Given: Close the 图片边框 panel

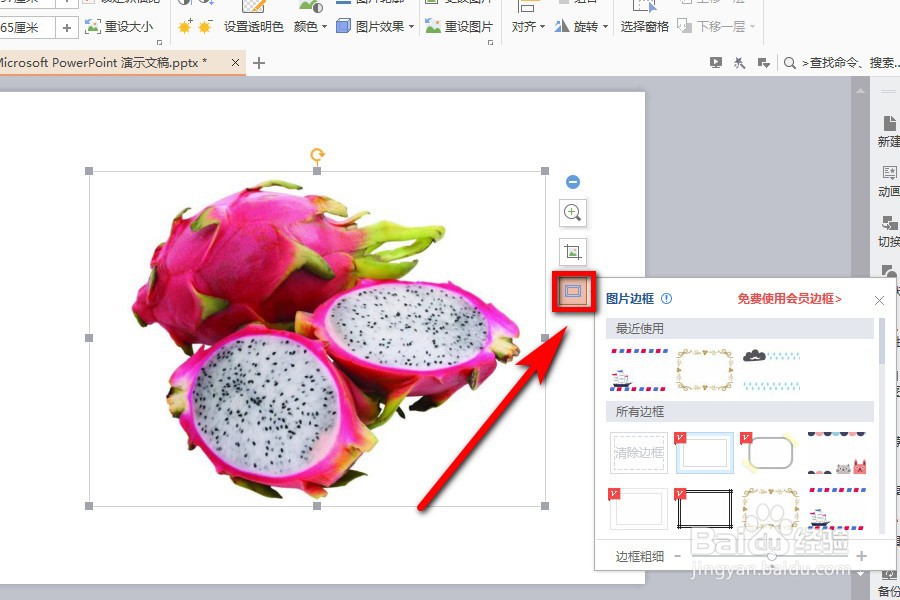Looking at the screenshot, I should (x=879, y=300).
